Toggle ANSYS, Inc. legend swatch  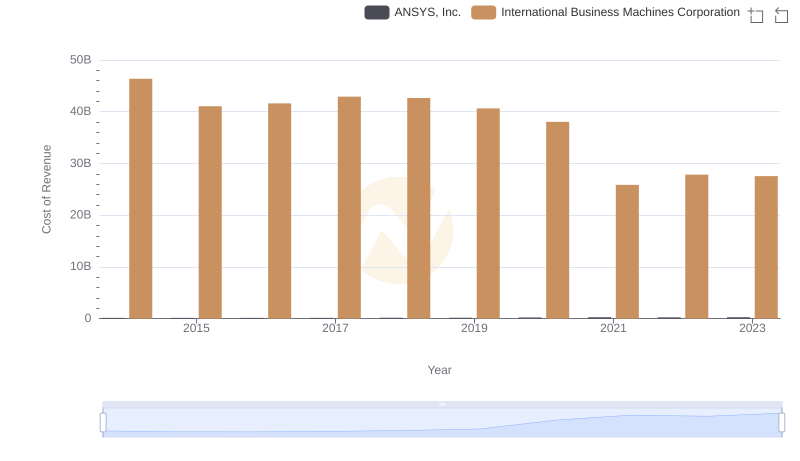click(377, 12)
